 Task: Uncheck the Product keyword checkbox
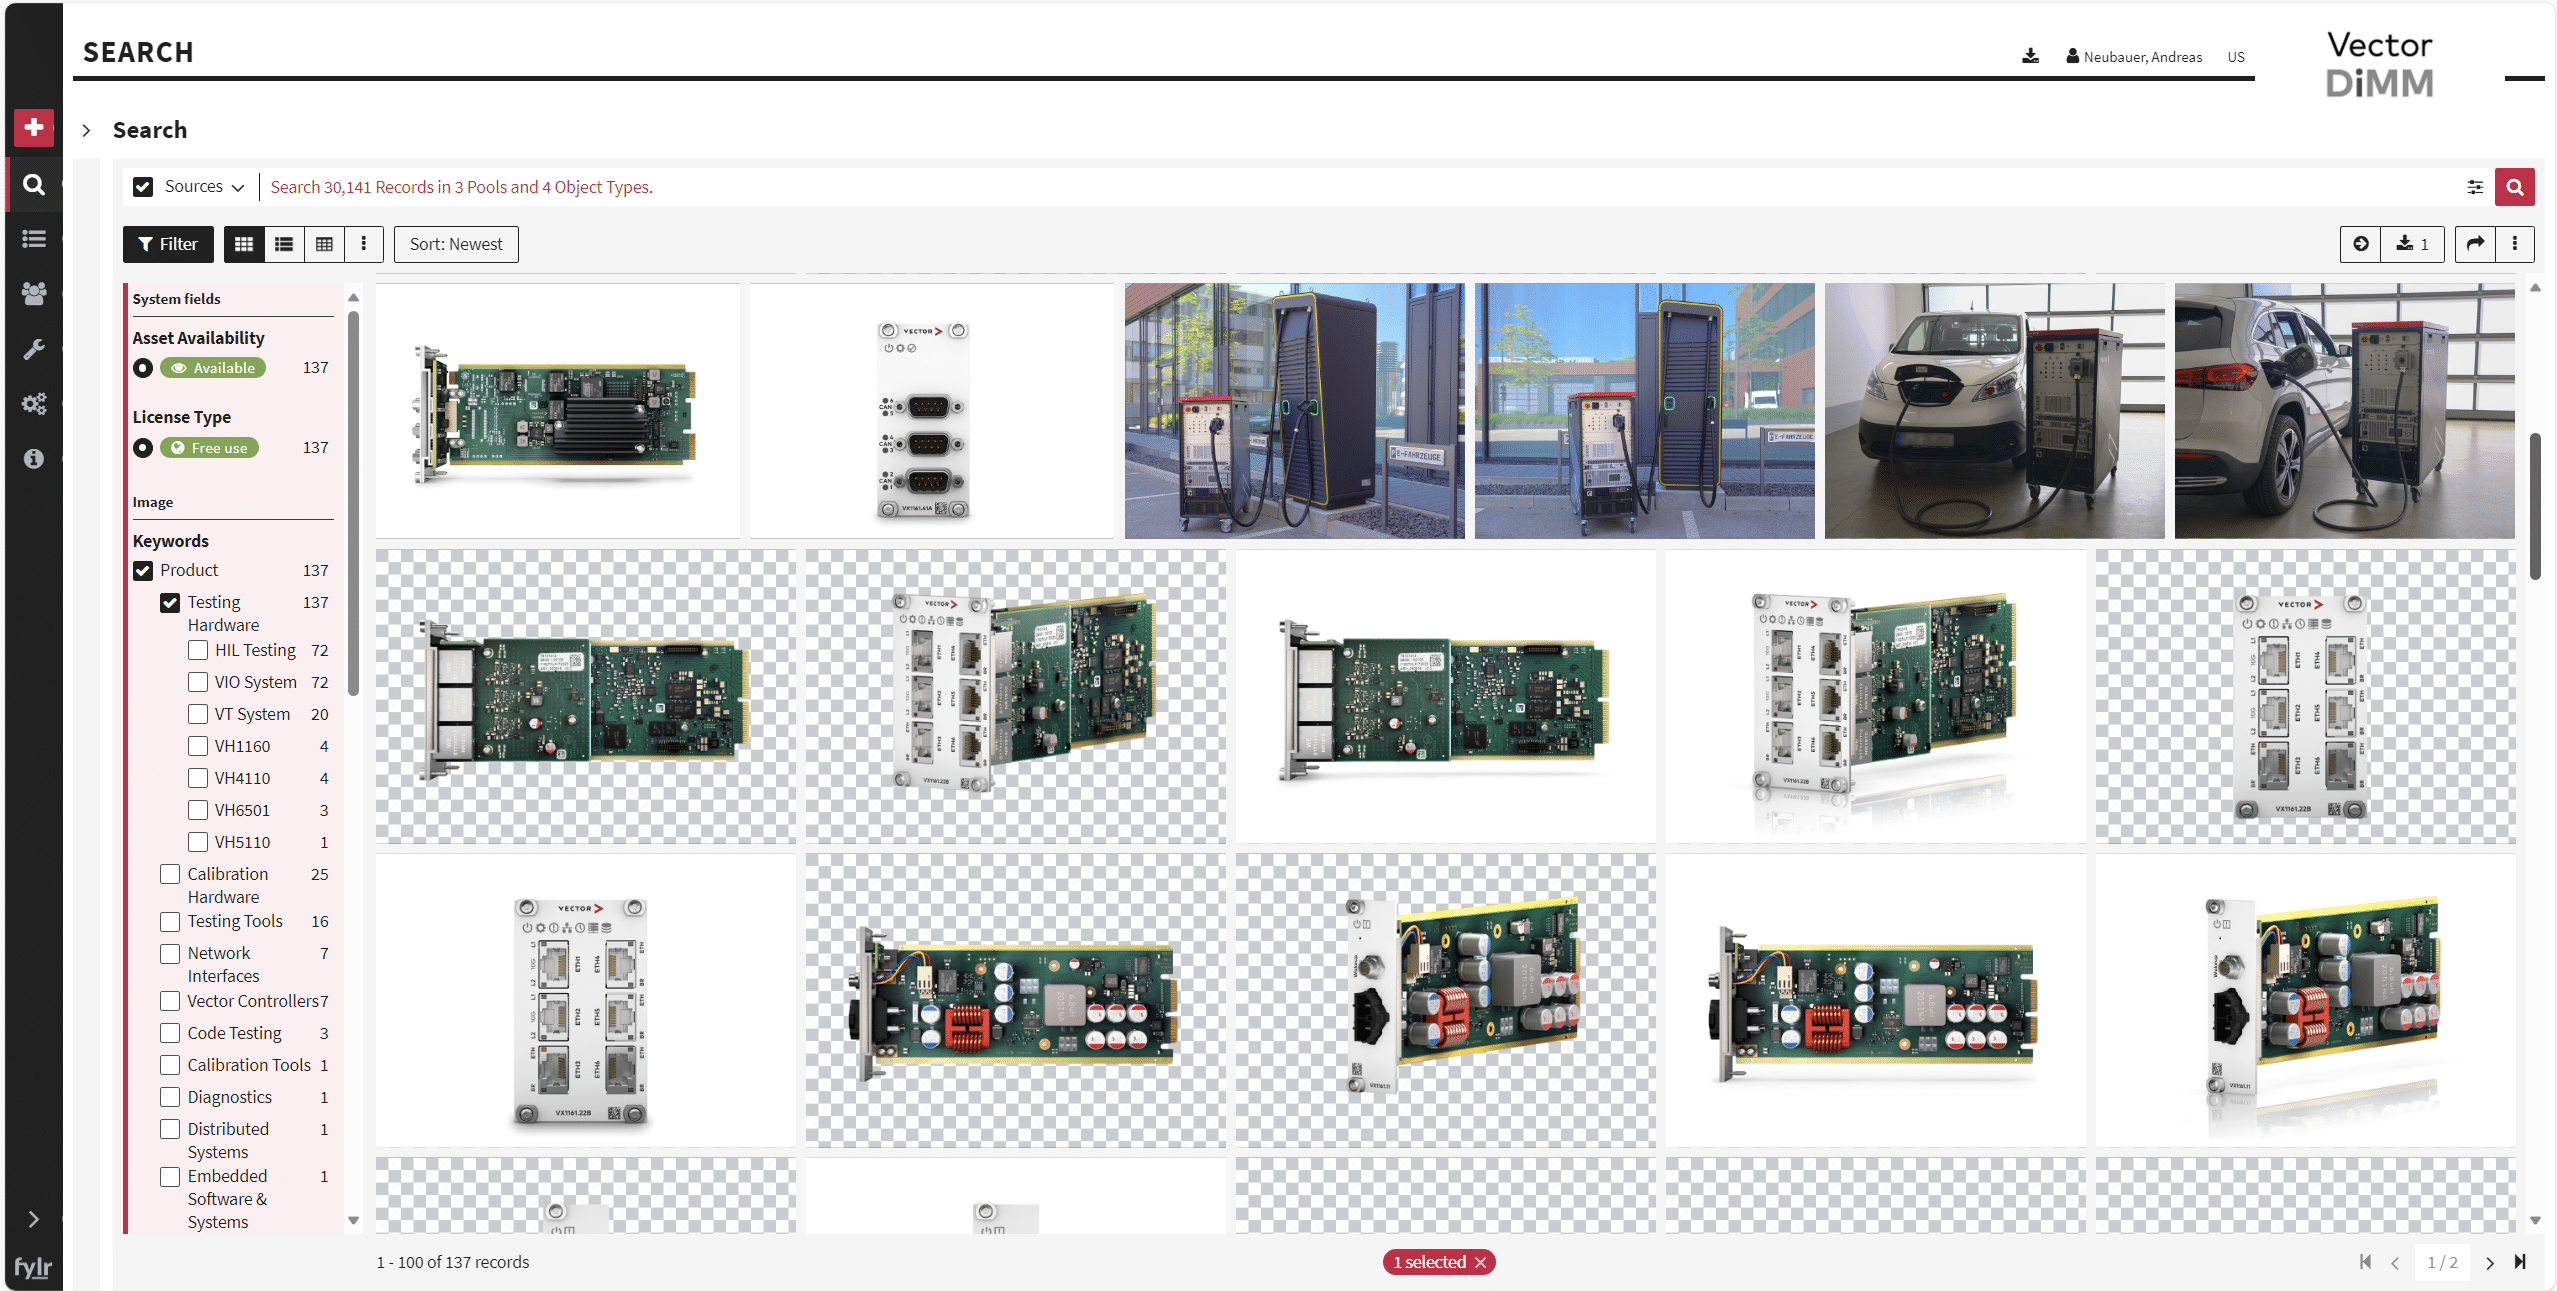pos(143,571)
